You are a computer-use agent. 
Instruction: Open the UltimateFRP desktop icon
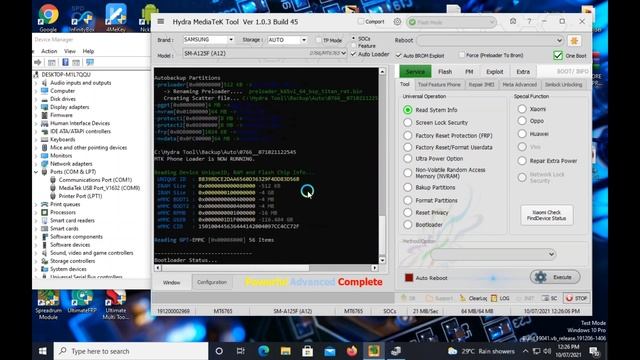tap(82, 302)
